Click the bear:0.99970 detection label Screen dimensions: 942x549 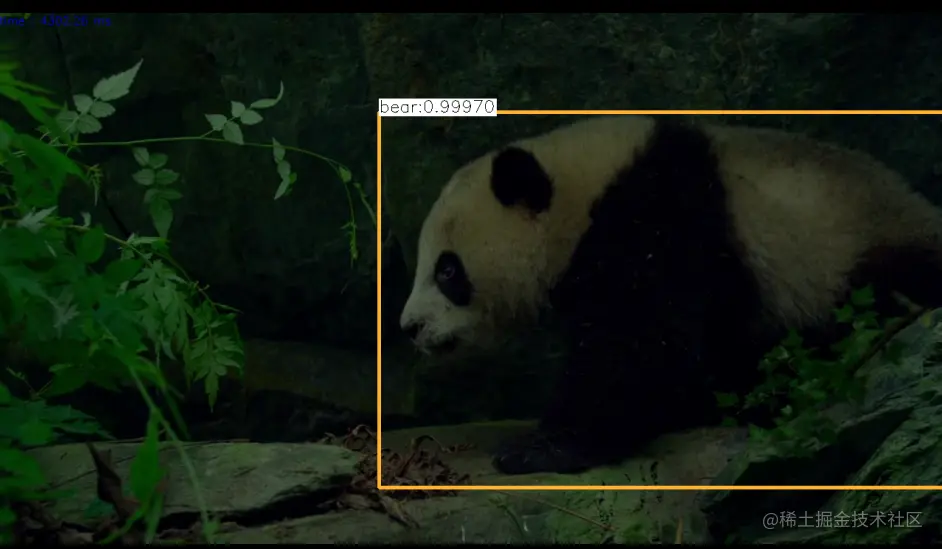click(x=437, y=106)
